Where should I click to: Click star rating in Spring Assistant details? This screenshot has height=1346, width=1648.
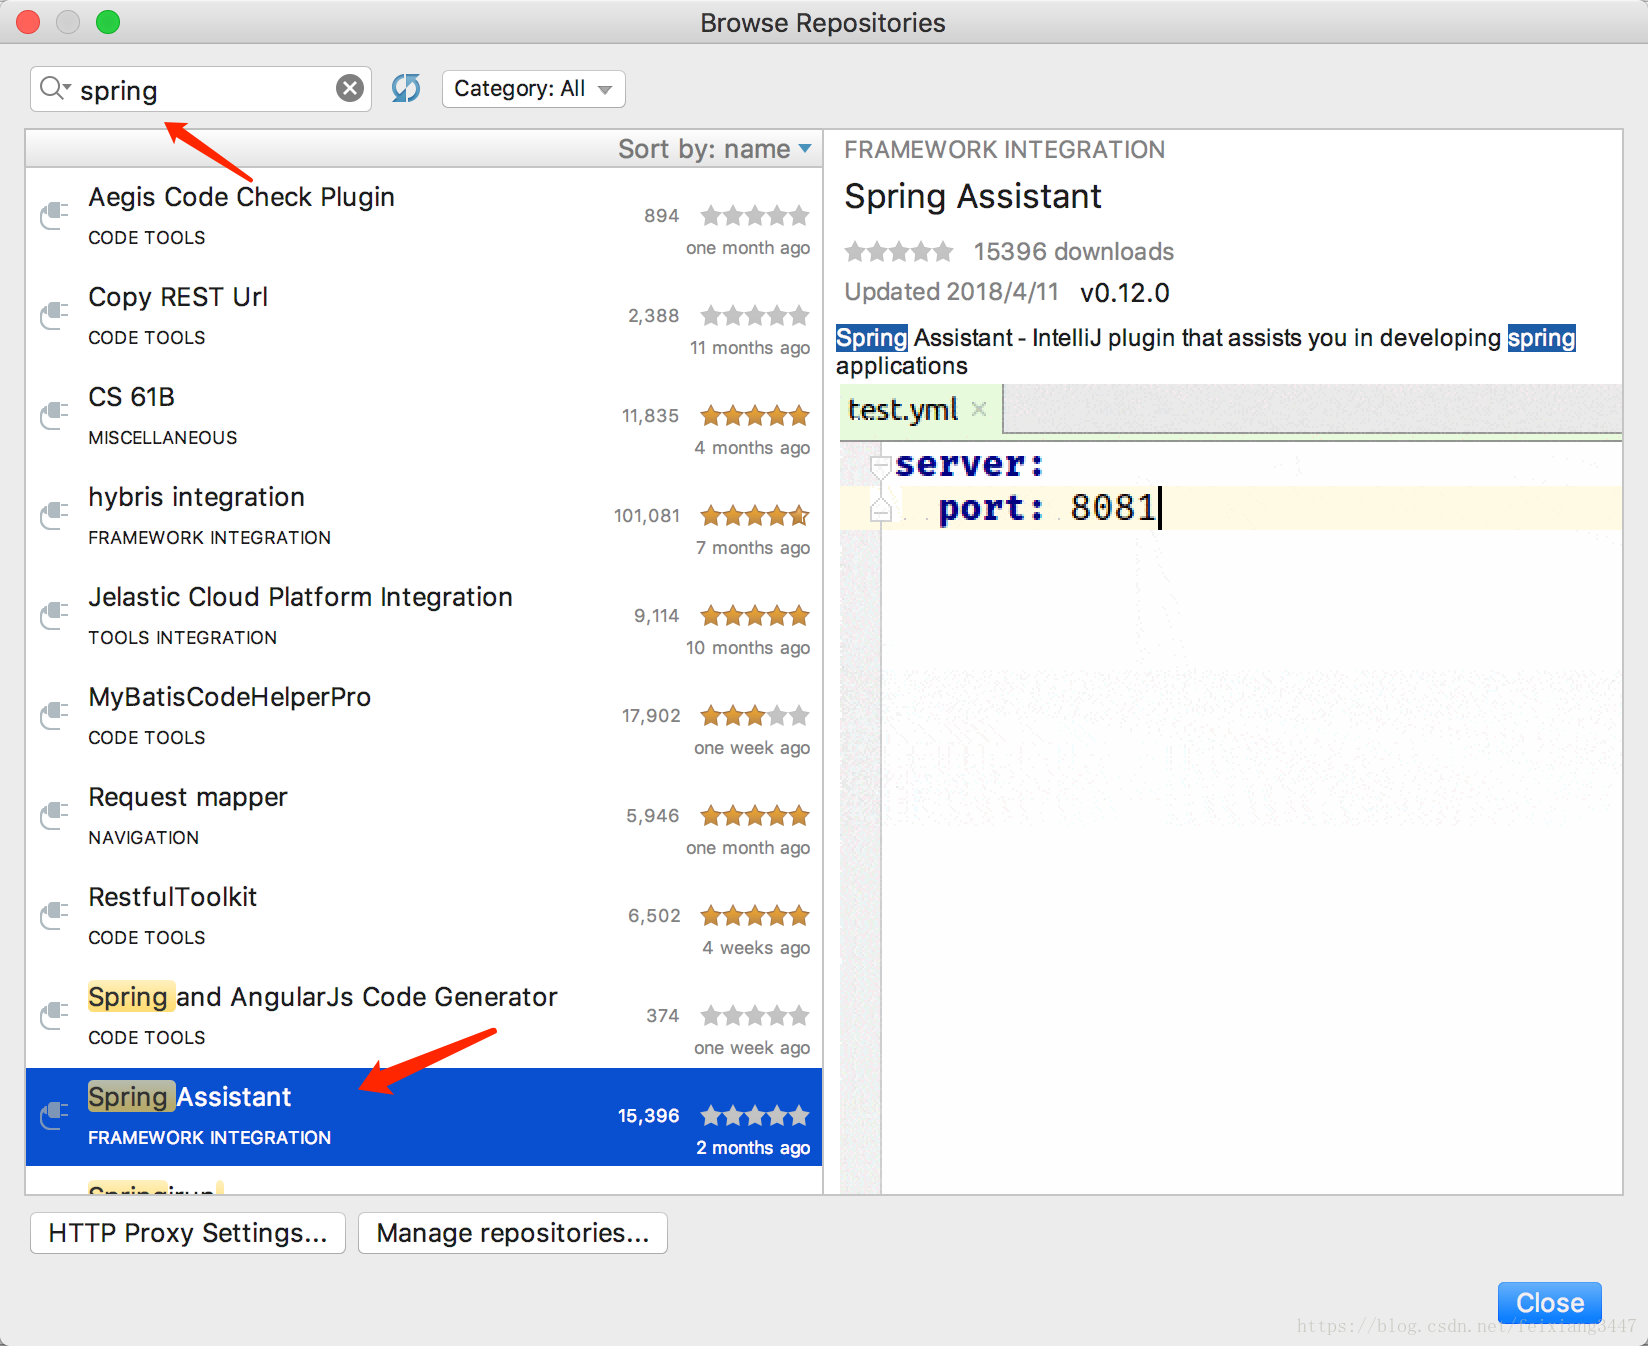[899, 252]
